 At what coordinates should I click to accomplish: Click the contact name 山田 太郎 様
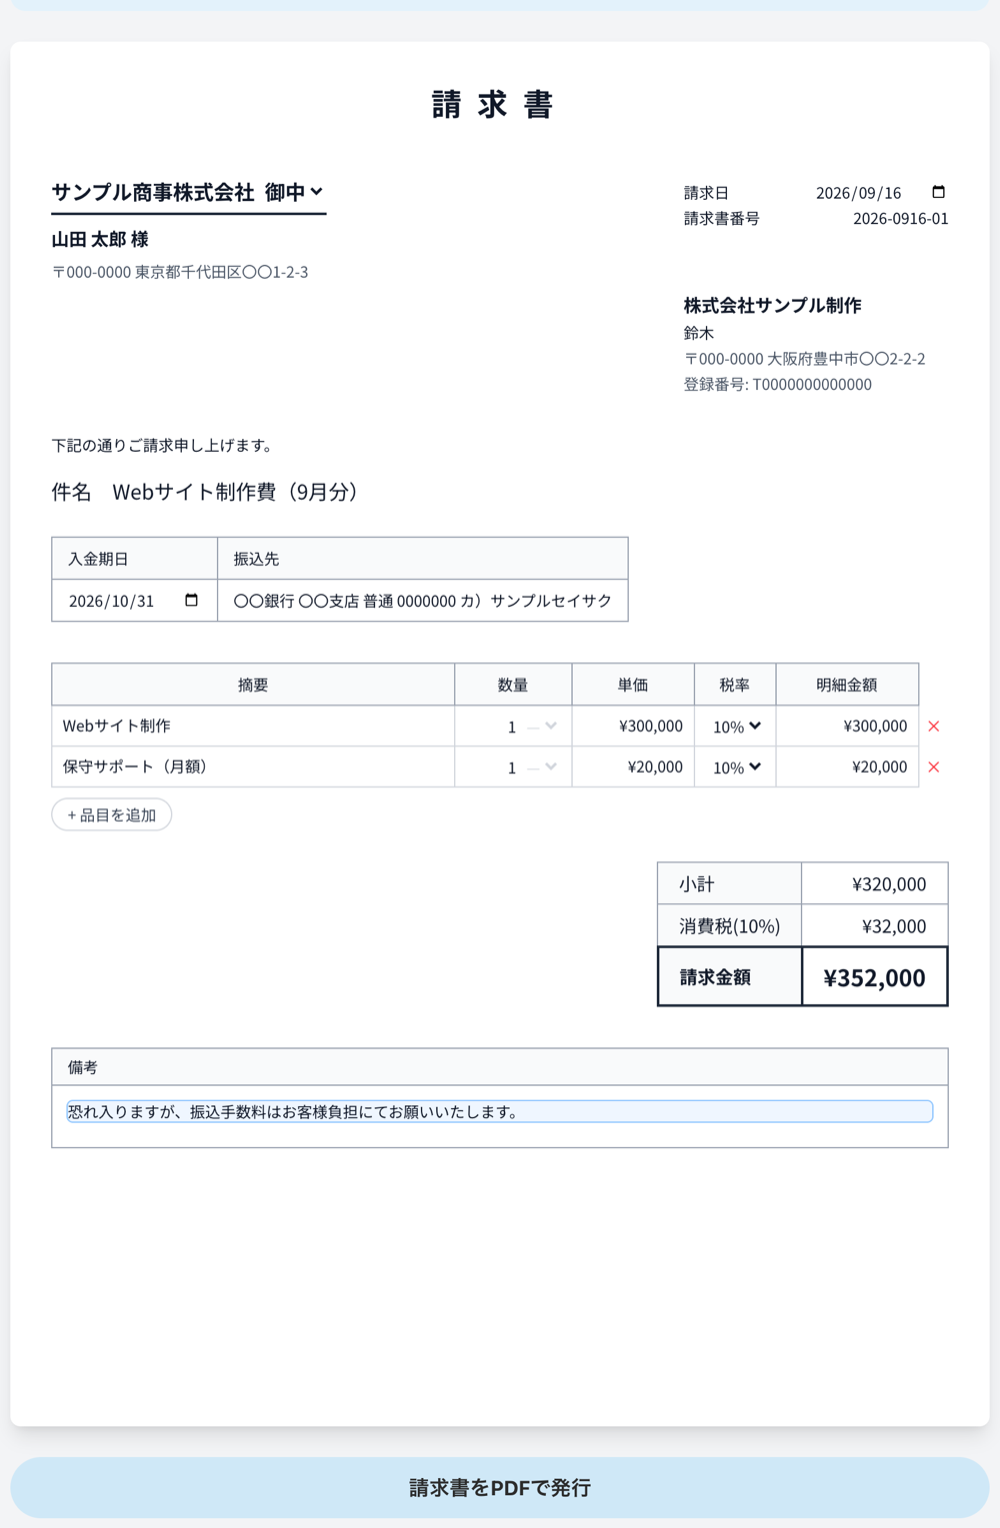click(x=100, y=239)
